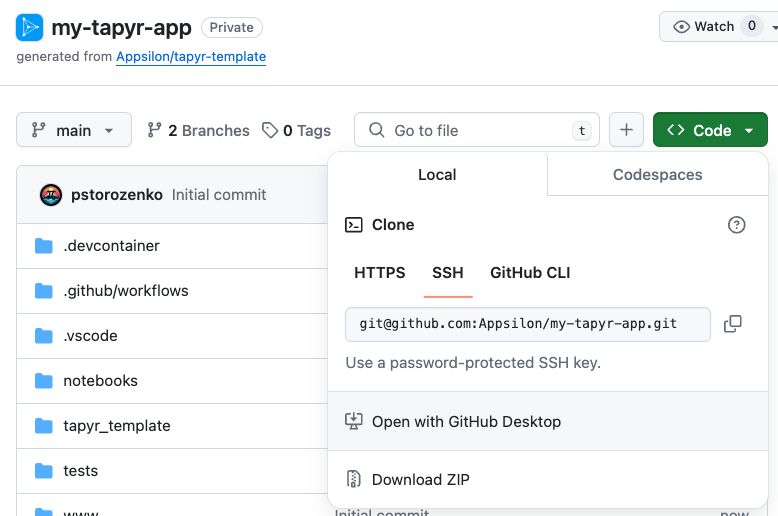Open the tests folder name
The image size is (778, 516).
(x=80, y=471)
